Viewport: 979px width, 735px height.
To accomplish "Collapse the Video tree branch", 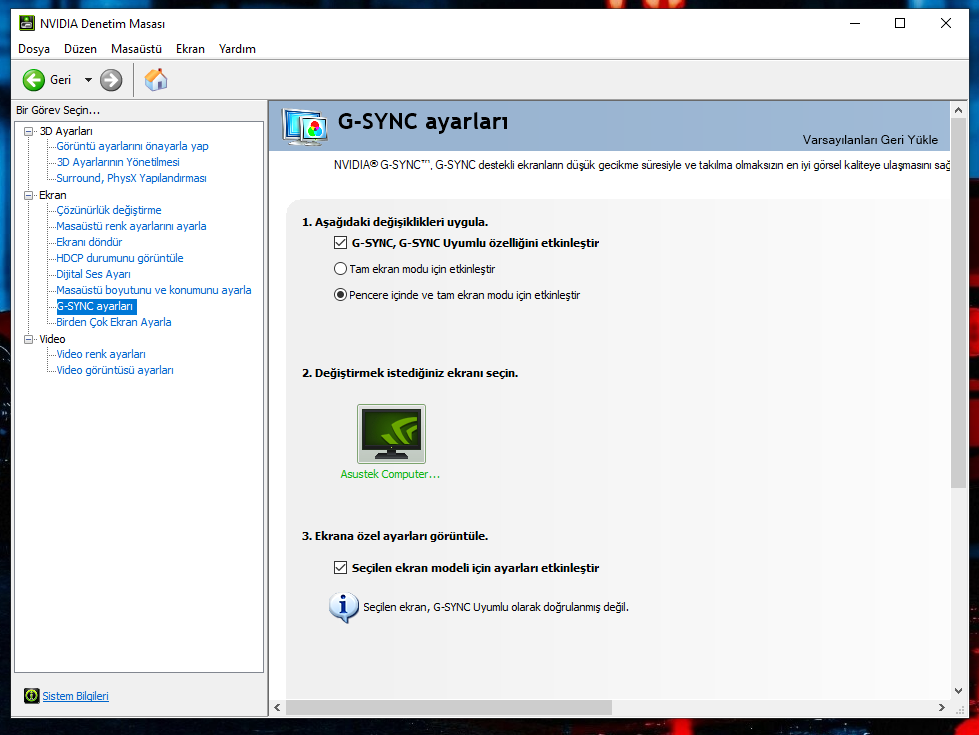I will click(28, 338).
